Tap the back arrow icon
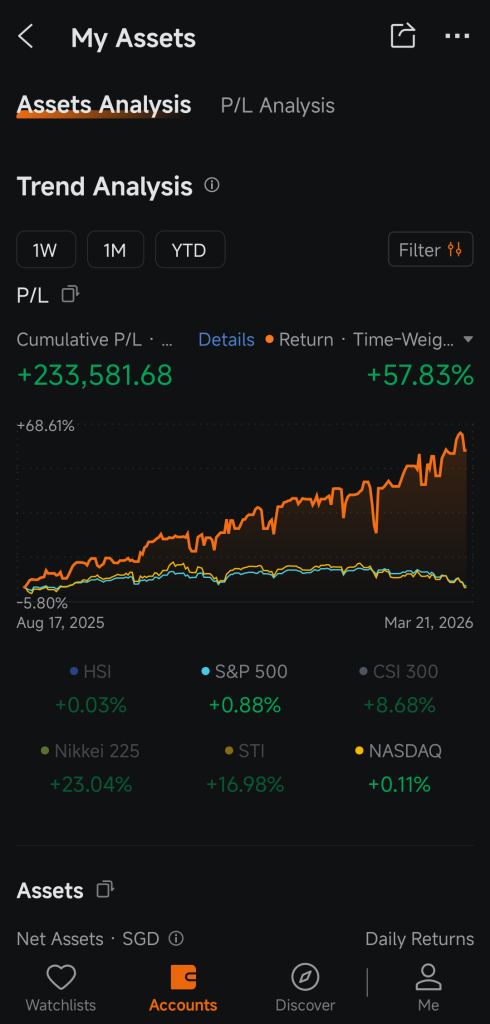This screenshot has height=1024, width=490. click(25, 37)
